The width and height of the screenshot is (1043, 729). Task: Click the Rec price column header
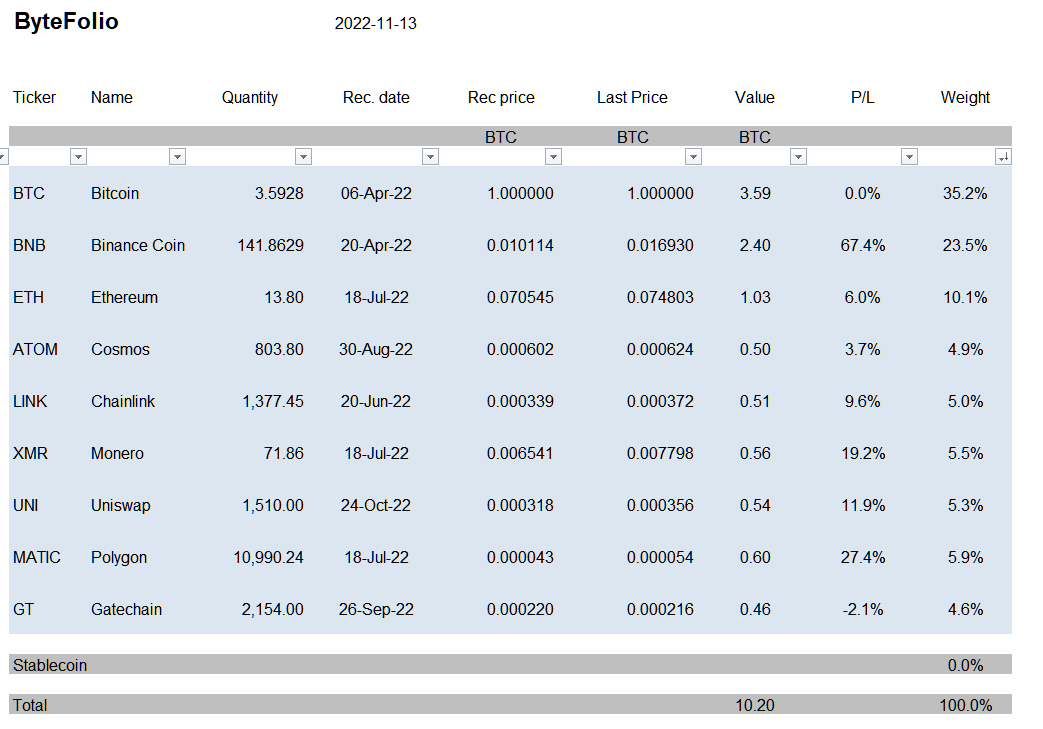(x=502, y=98)
